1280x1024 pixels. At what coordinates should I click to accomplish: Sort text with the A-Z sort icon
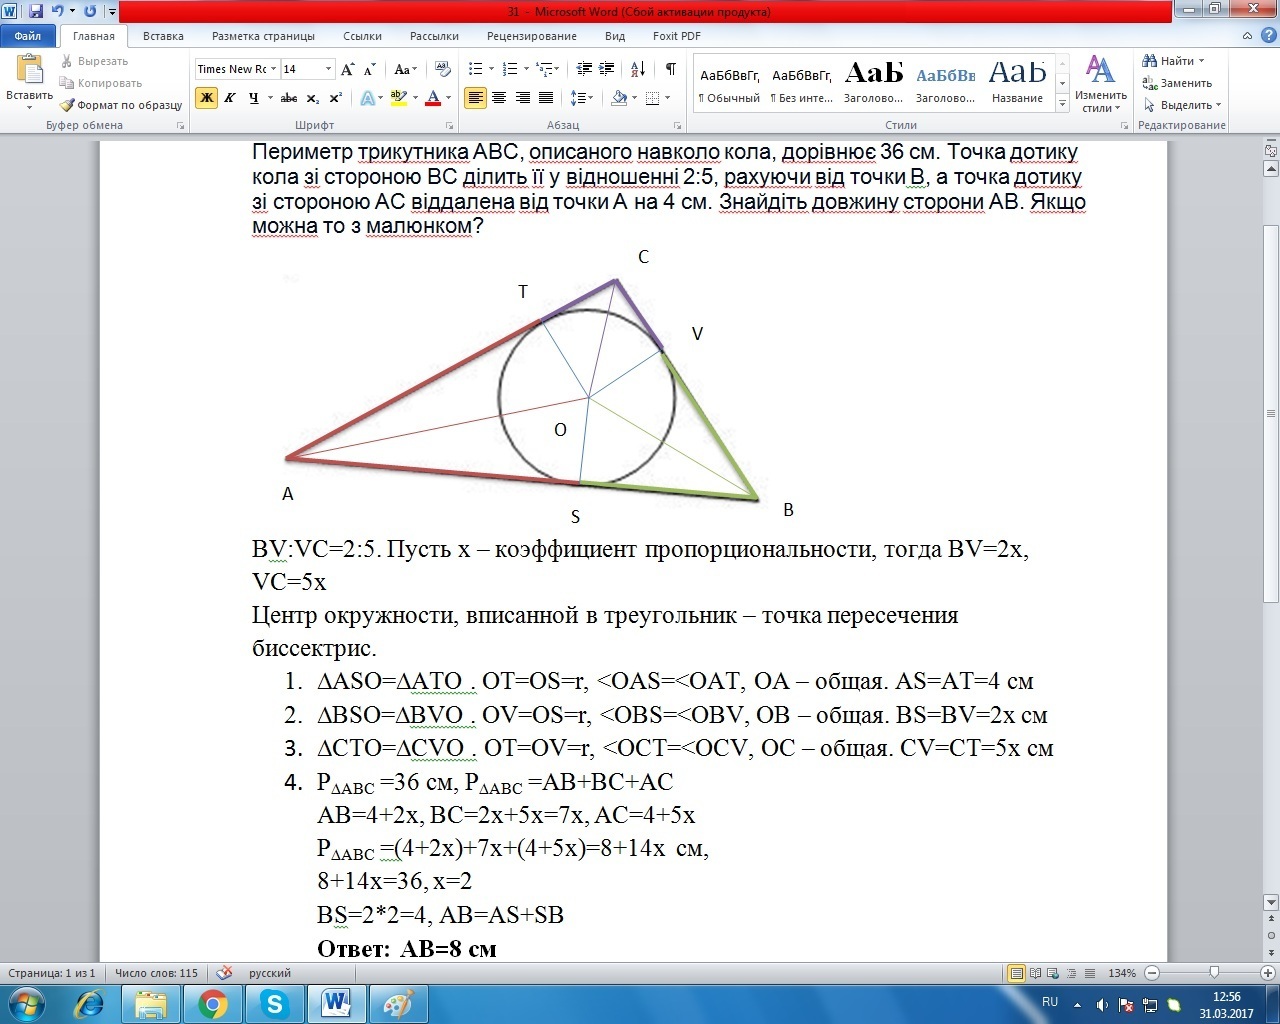coord(637,69)
